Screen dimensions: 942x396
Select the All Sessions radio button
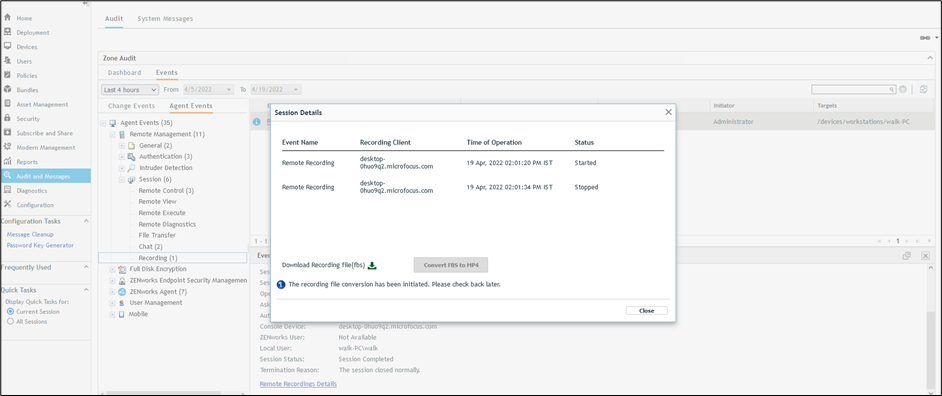(10, 321)
